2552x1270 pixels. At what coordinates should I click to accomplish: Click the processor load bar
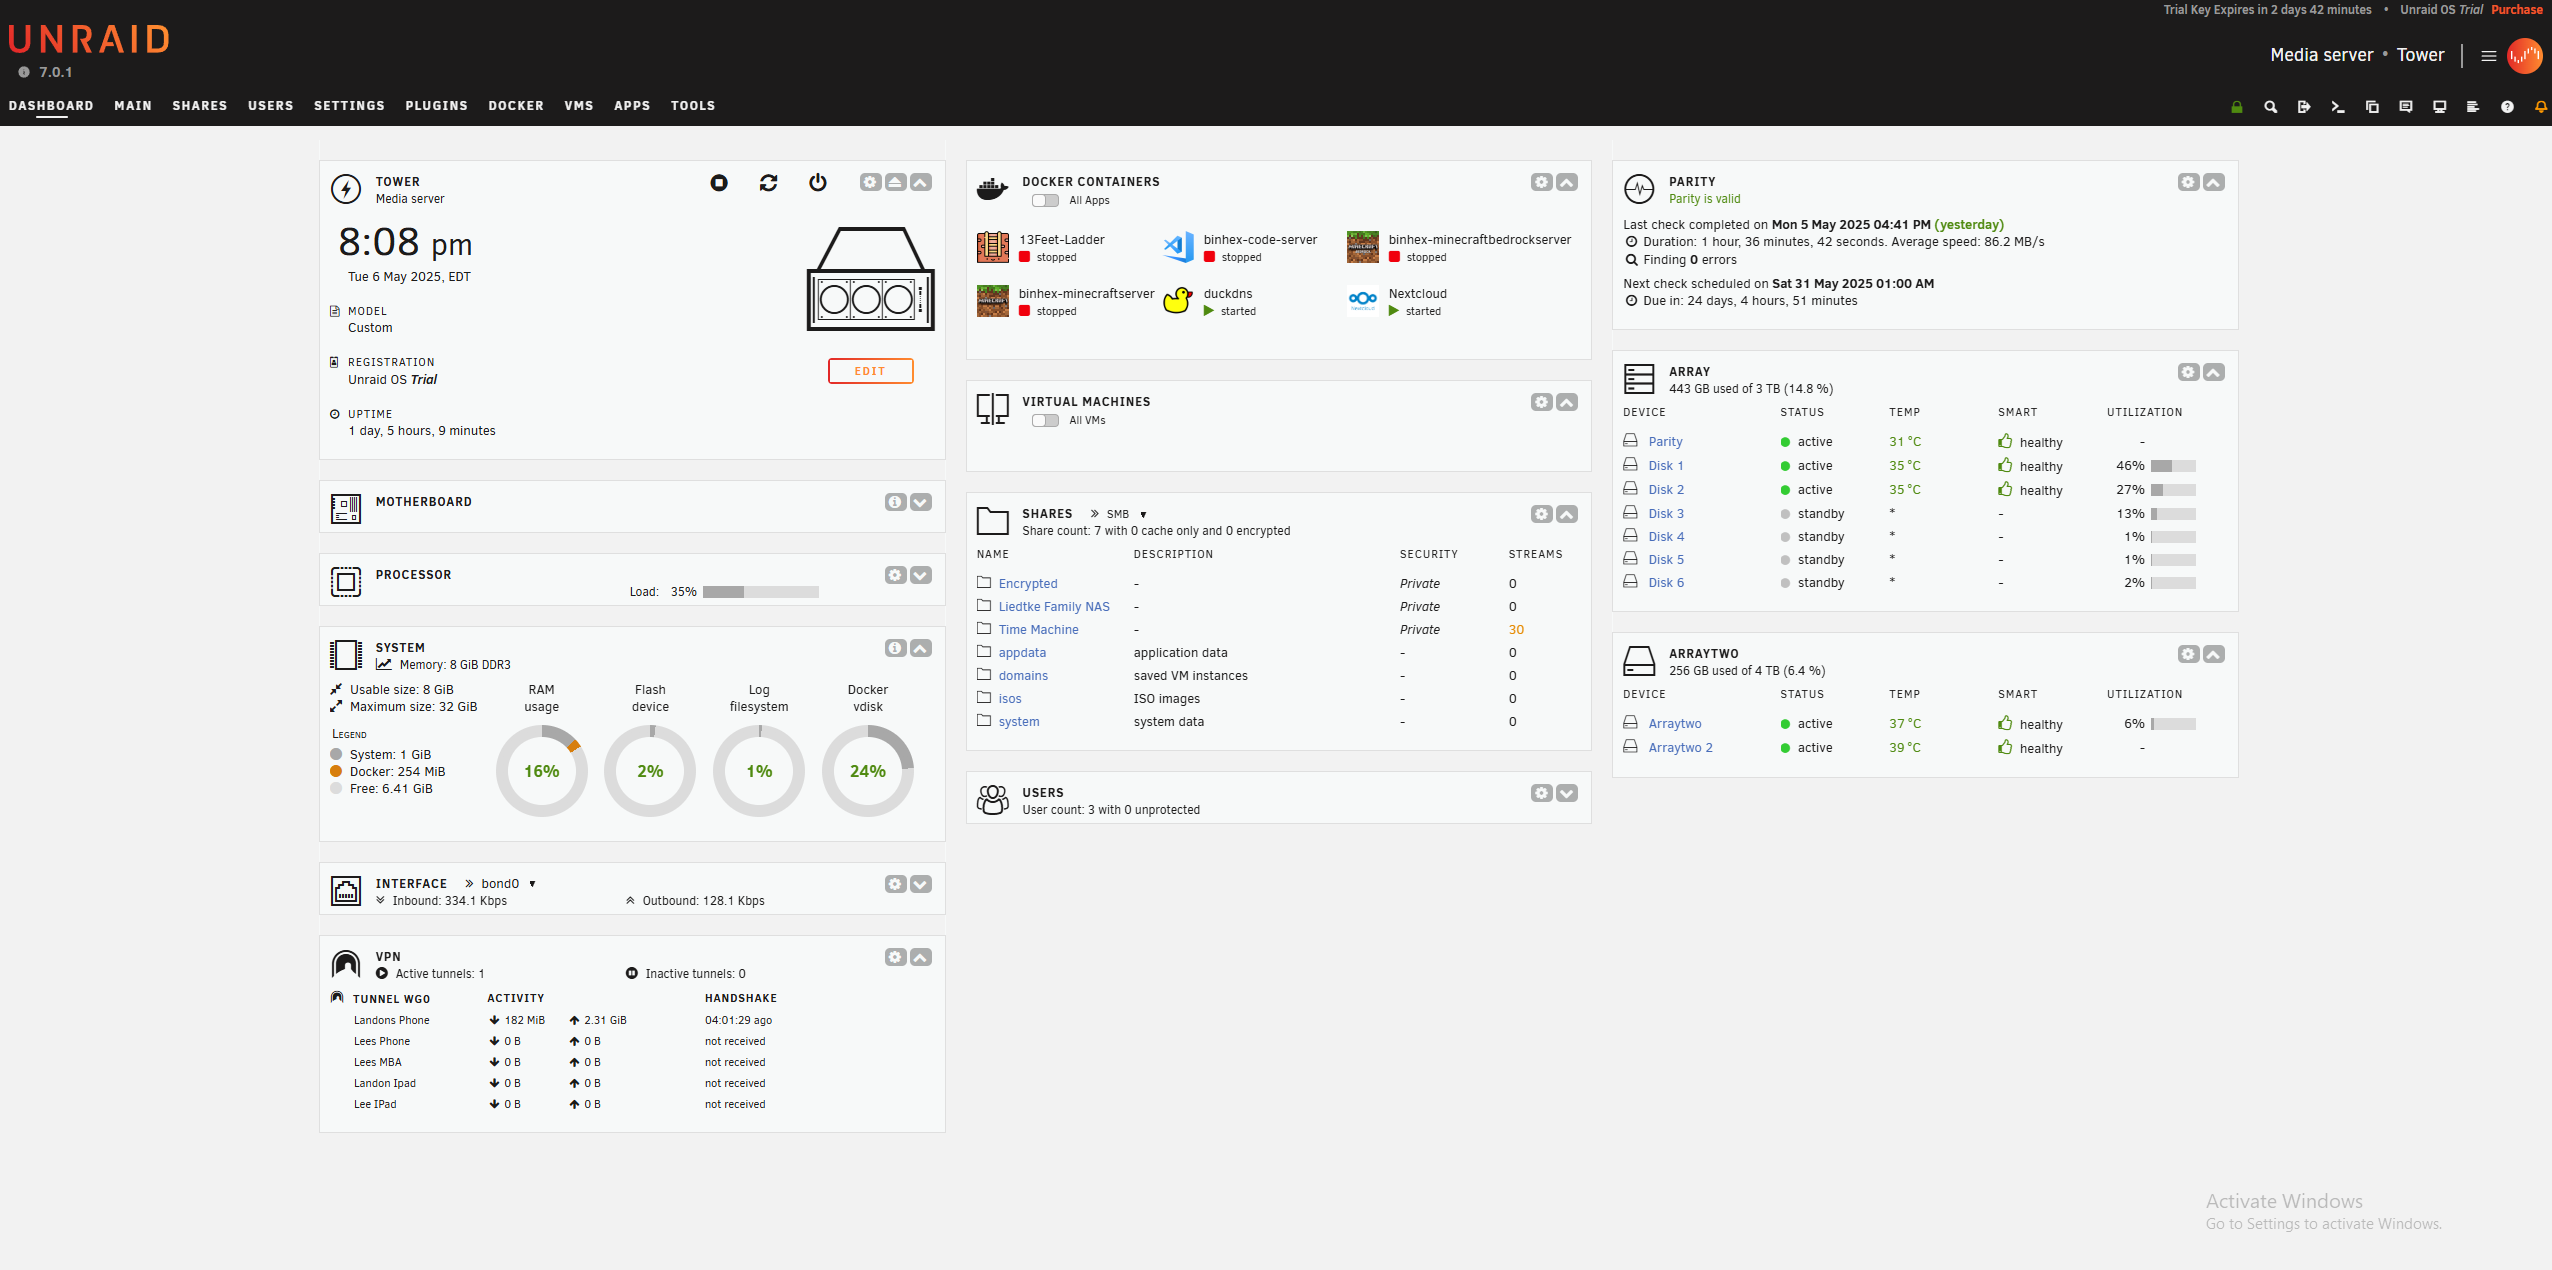pyautogui.click(x=760, y=592)
